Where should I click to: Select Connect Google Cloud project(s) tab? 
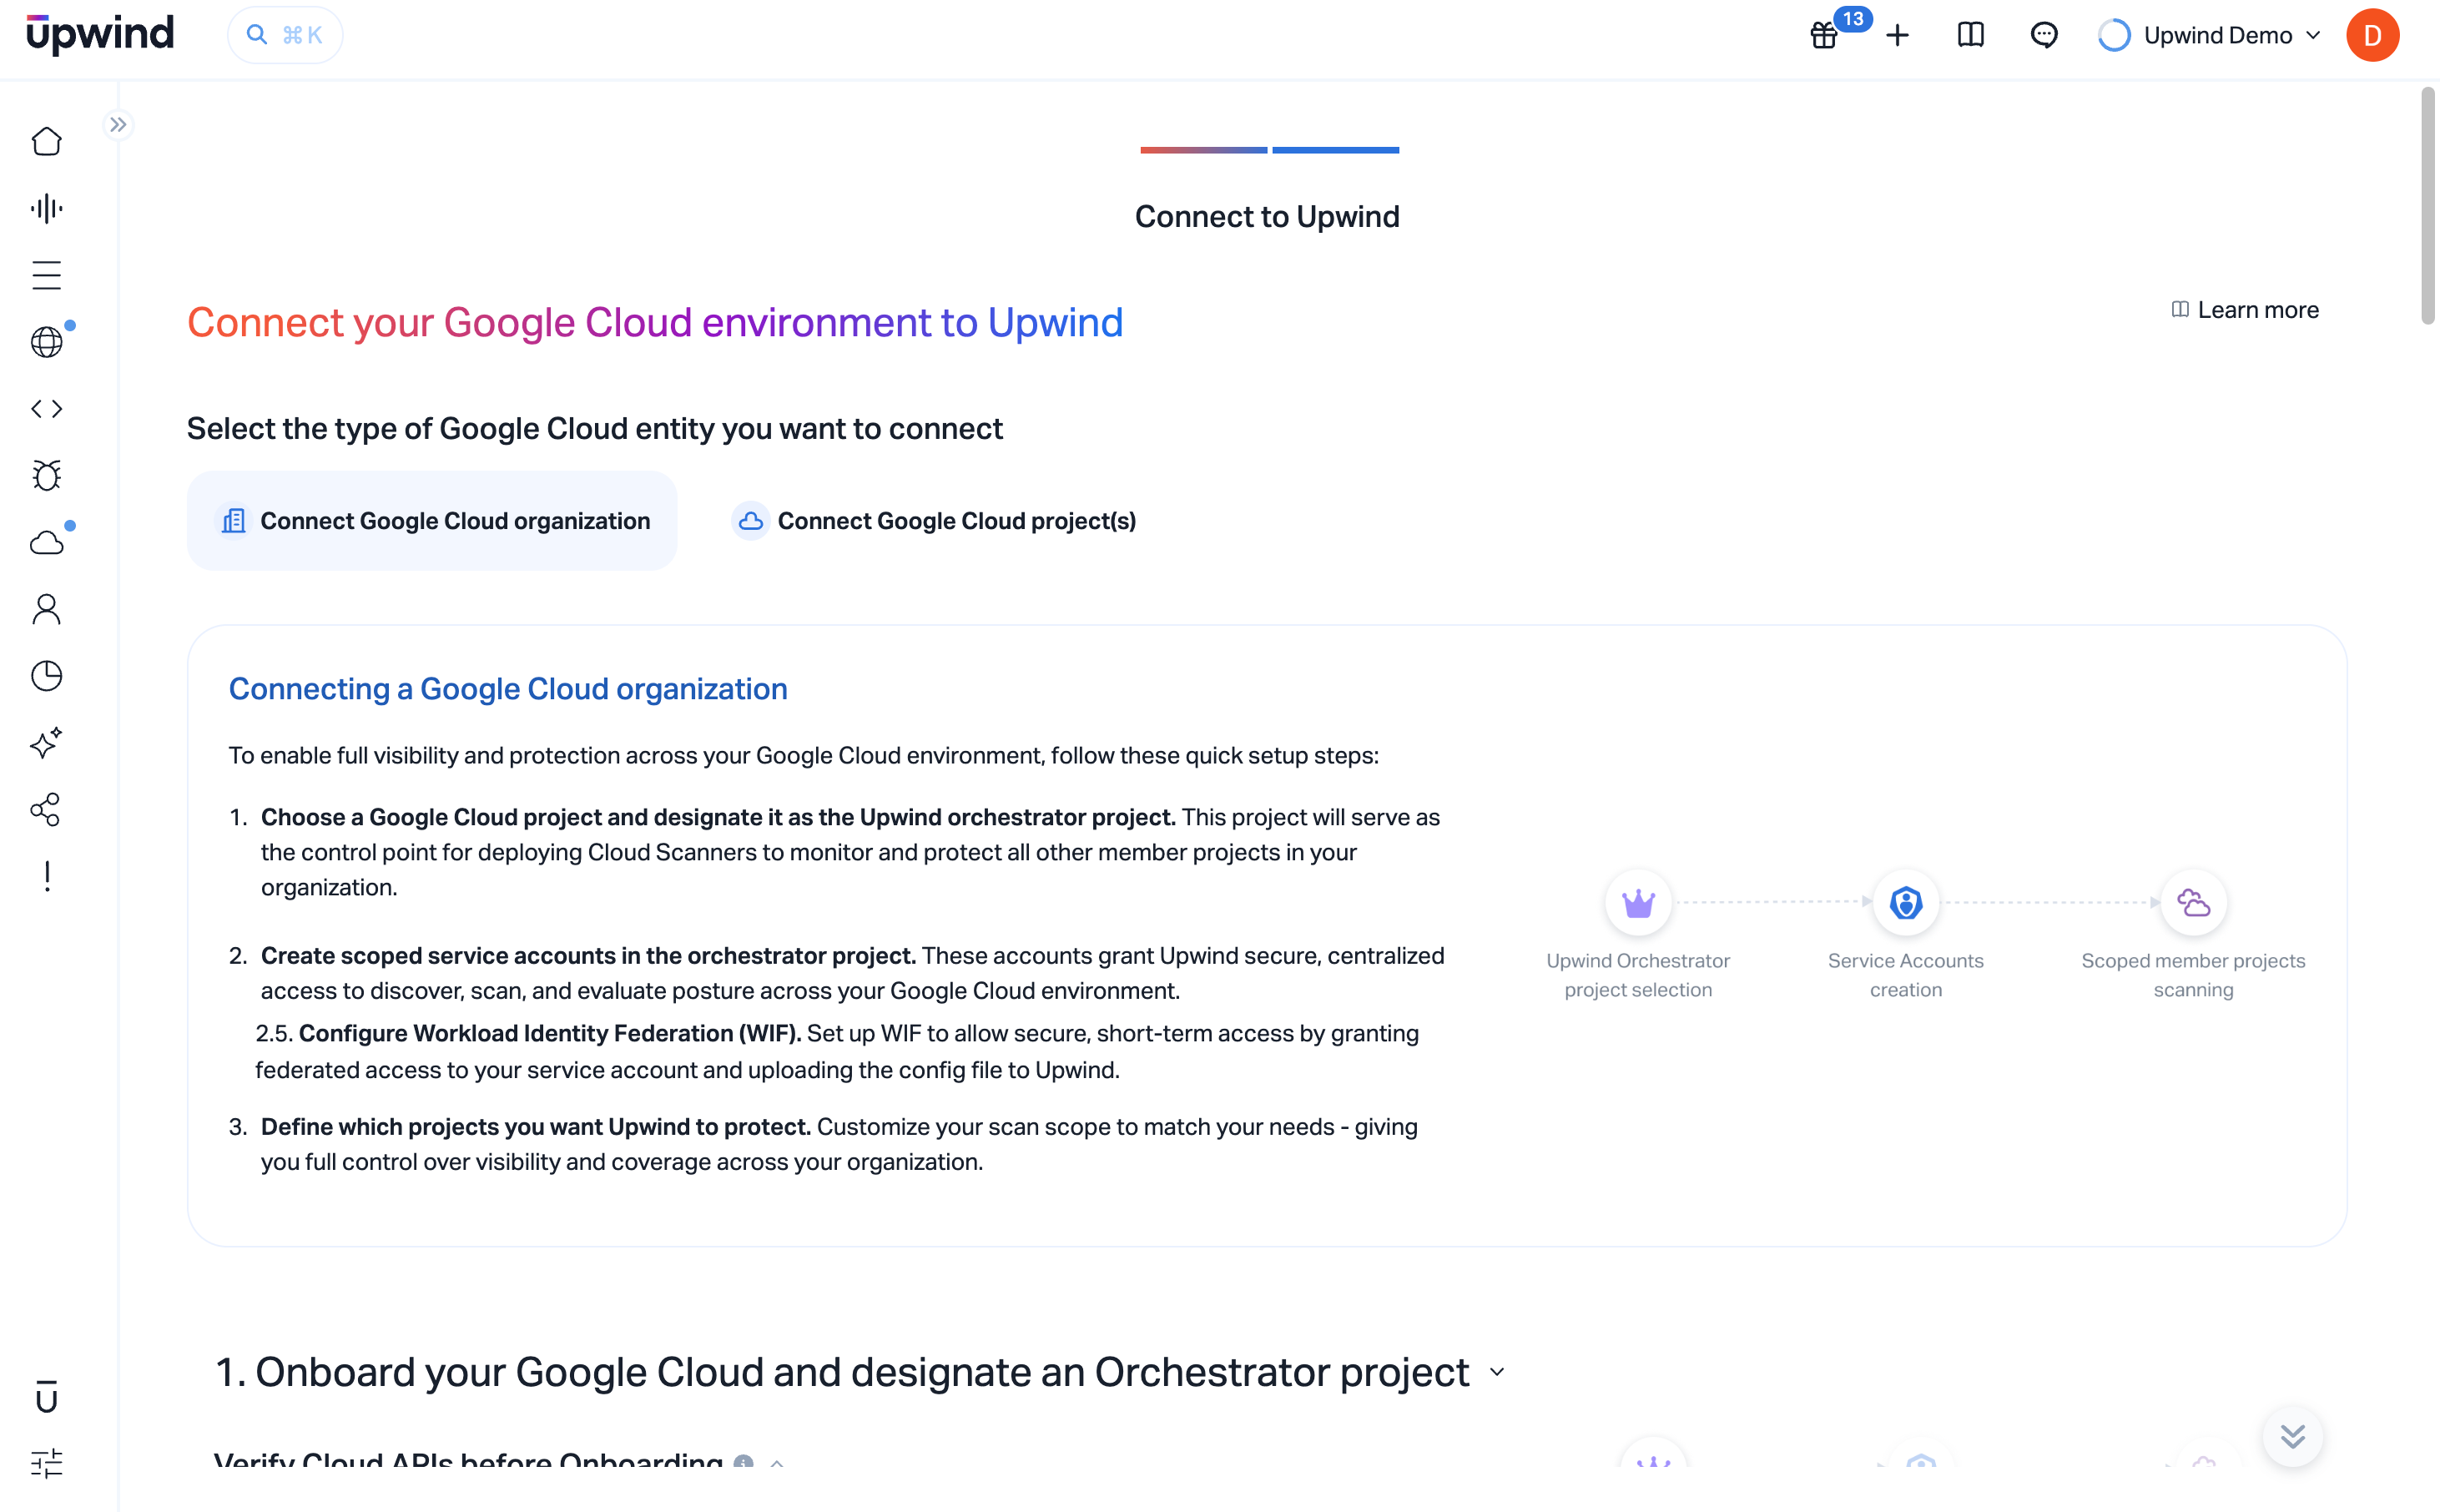click(x=933, y=521)
